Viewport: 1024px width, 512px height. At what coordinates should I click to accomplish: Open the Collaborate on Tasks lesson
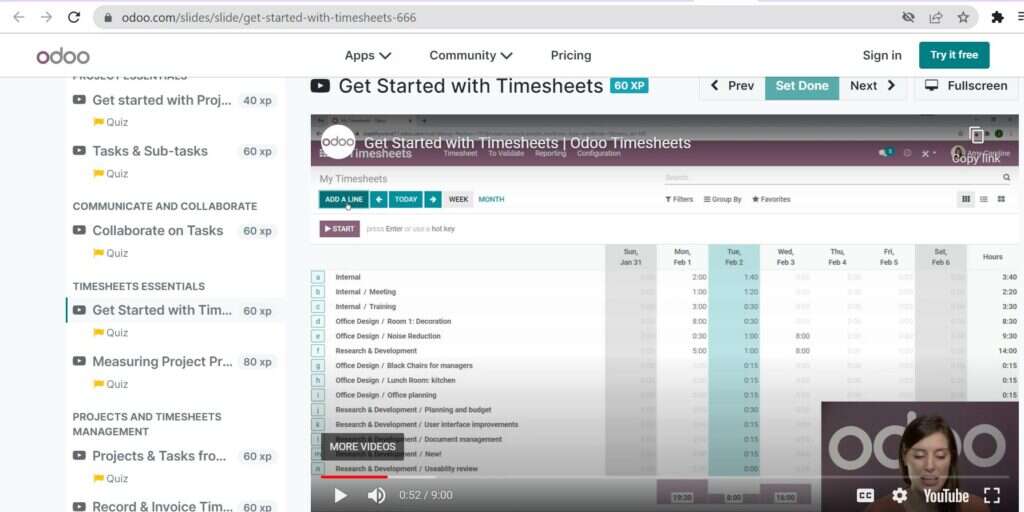click(x=157, y=231)
